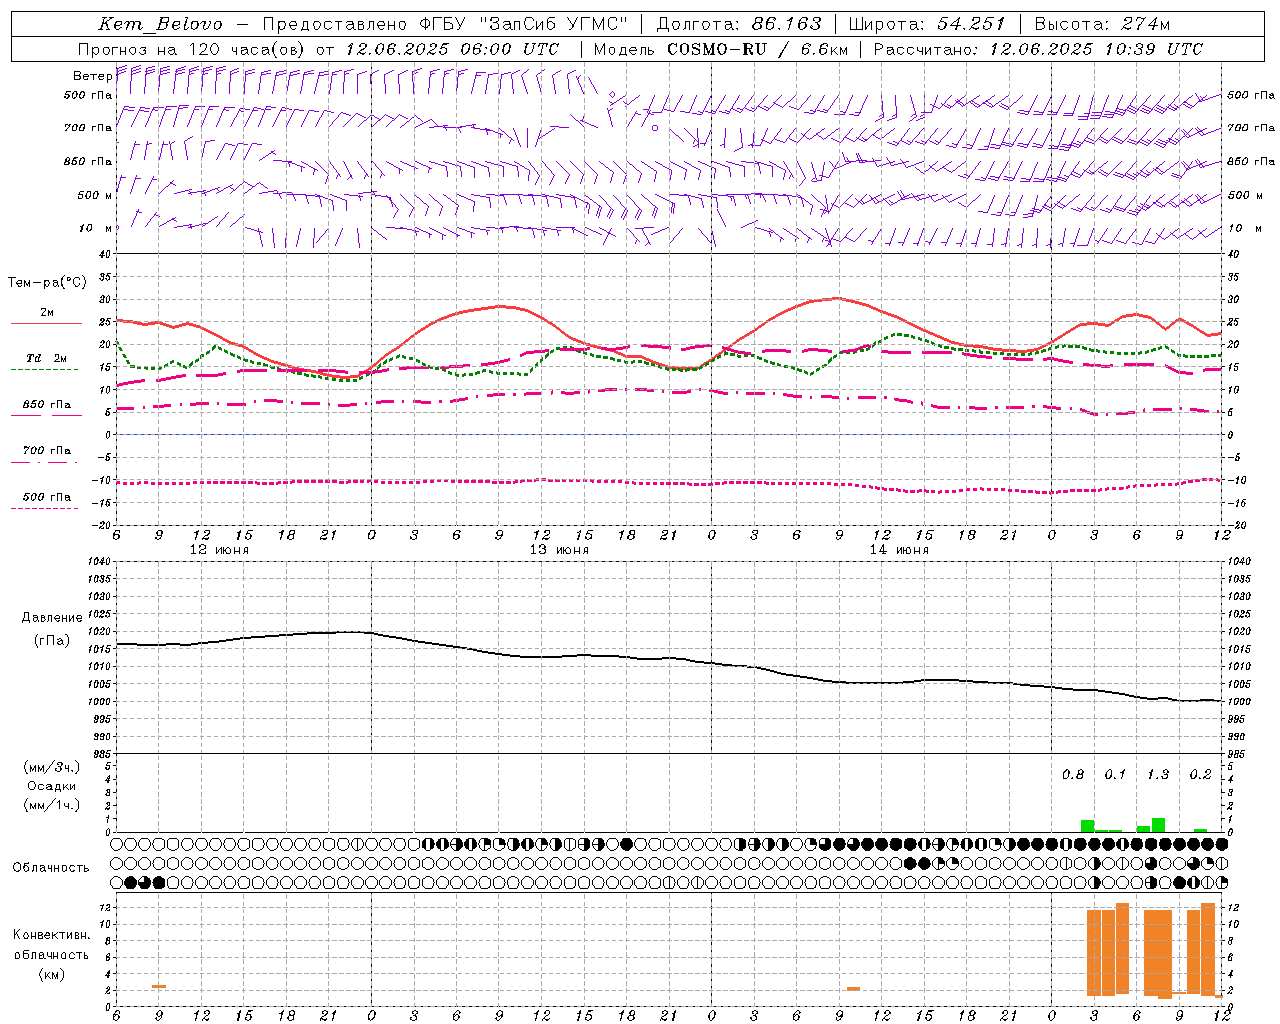
Task: Click "Прогноз на 120 часа(ов)" text
Action: pyautogui.click(x=191, y=49)
